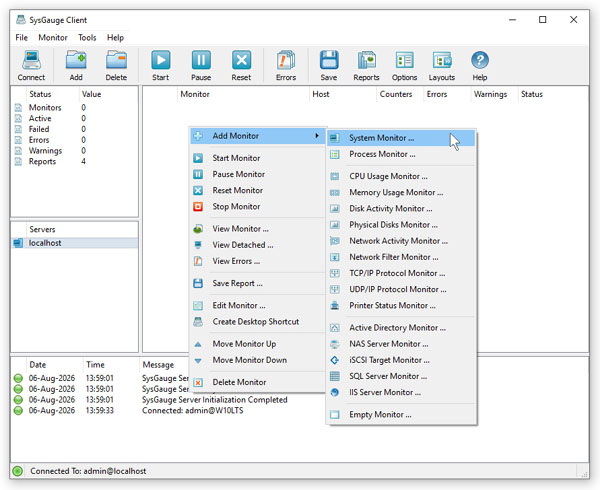Image resolution: width=600 pixels, height=490 pixels.
Task: Open the Errors toolbar icon
Action: (286, 65)
